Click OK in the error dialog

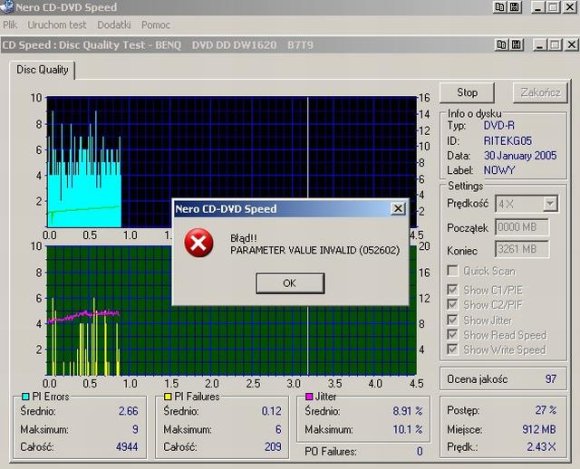point(290,283)
